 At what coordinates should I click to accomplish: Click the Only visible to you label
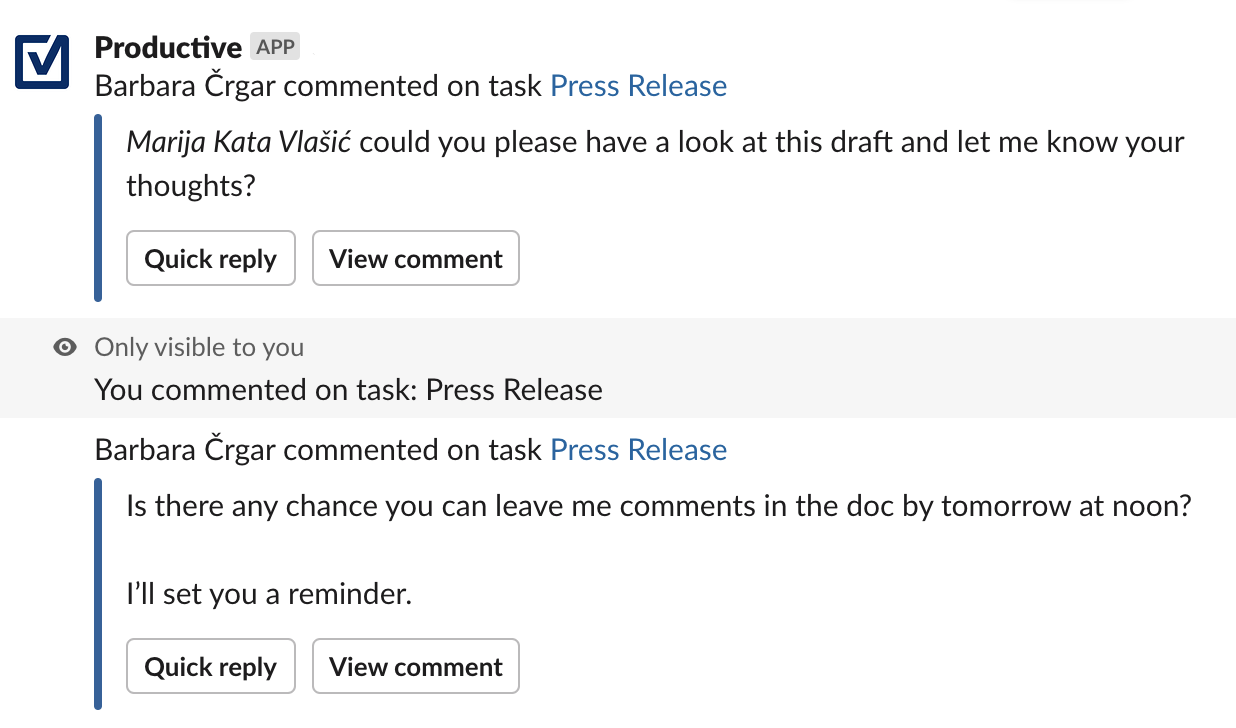[199, 347]
